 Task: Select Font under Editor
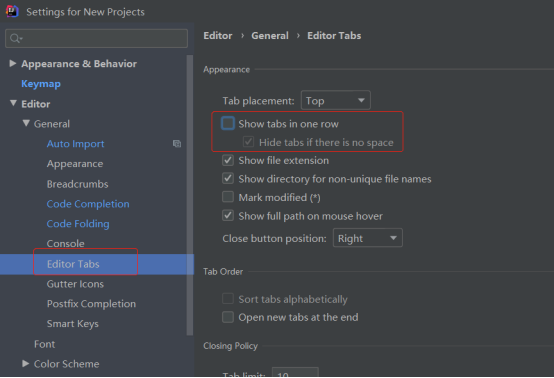(x=45, y=344)
